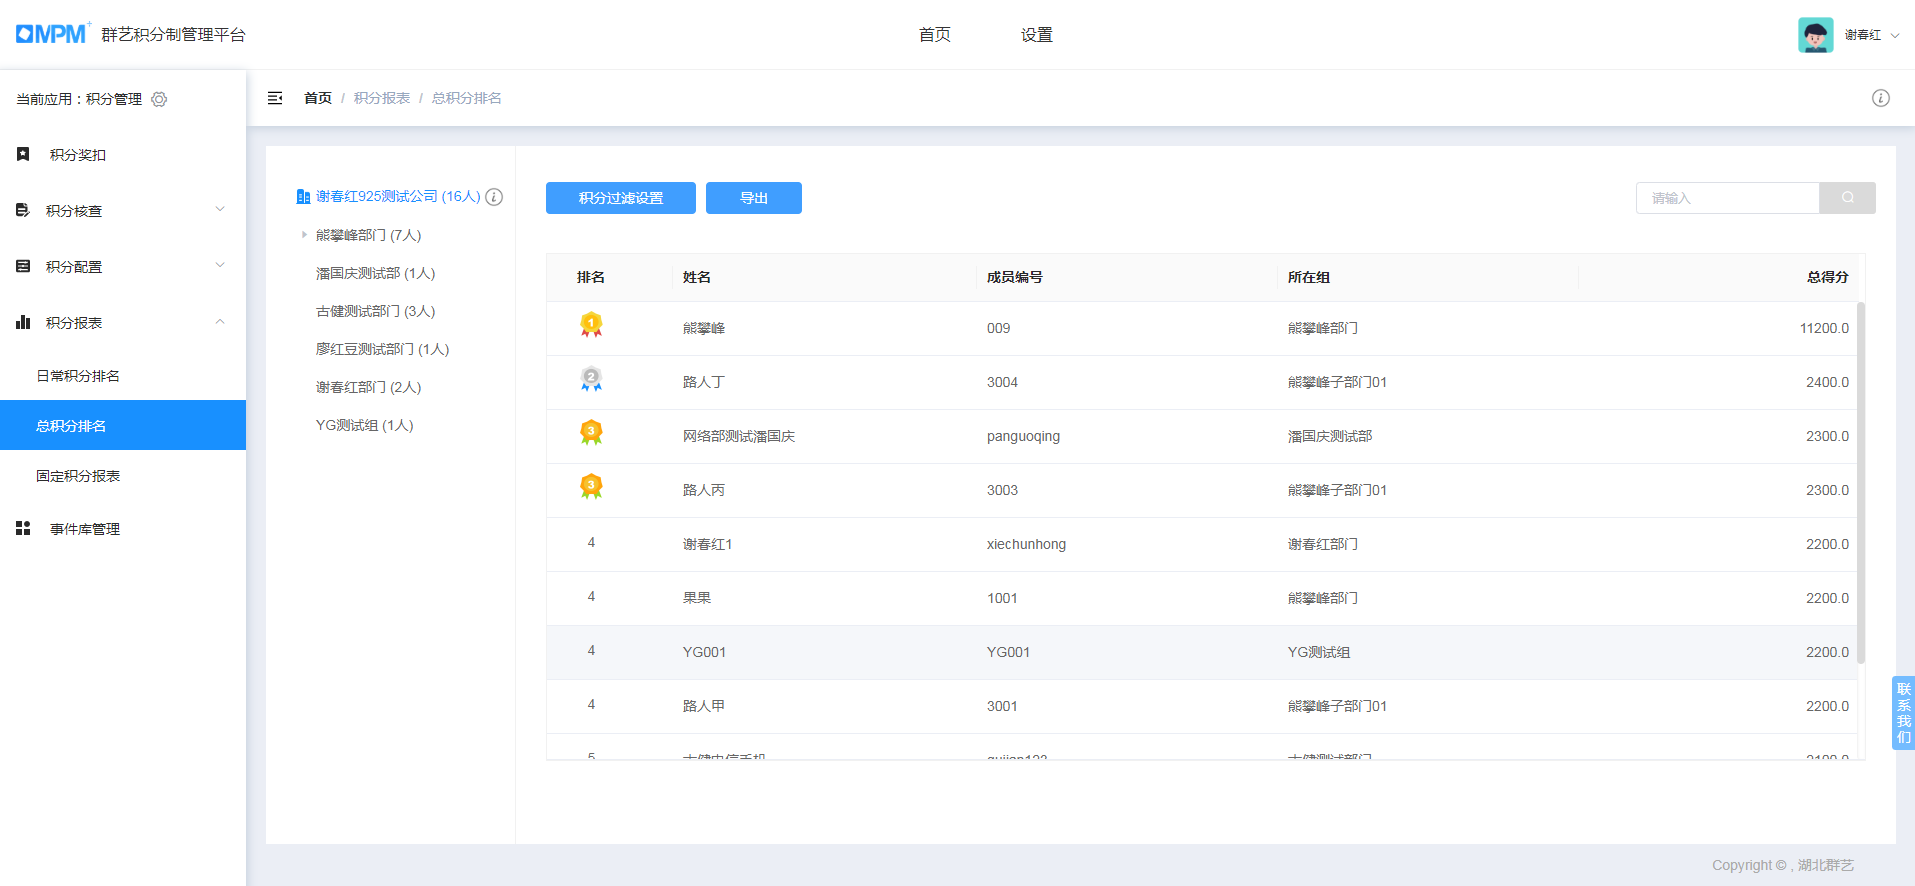Click the 请输入 search input field
Viewport: 1915px width, 886px height.
click(x=1728, y=198)
